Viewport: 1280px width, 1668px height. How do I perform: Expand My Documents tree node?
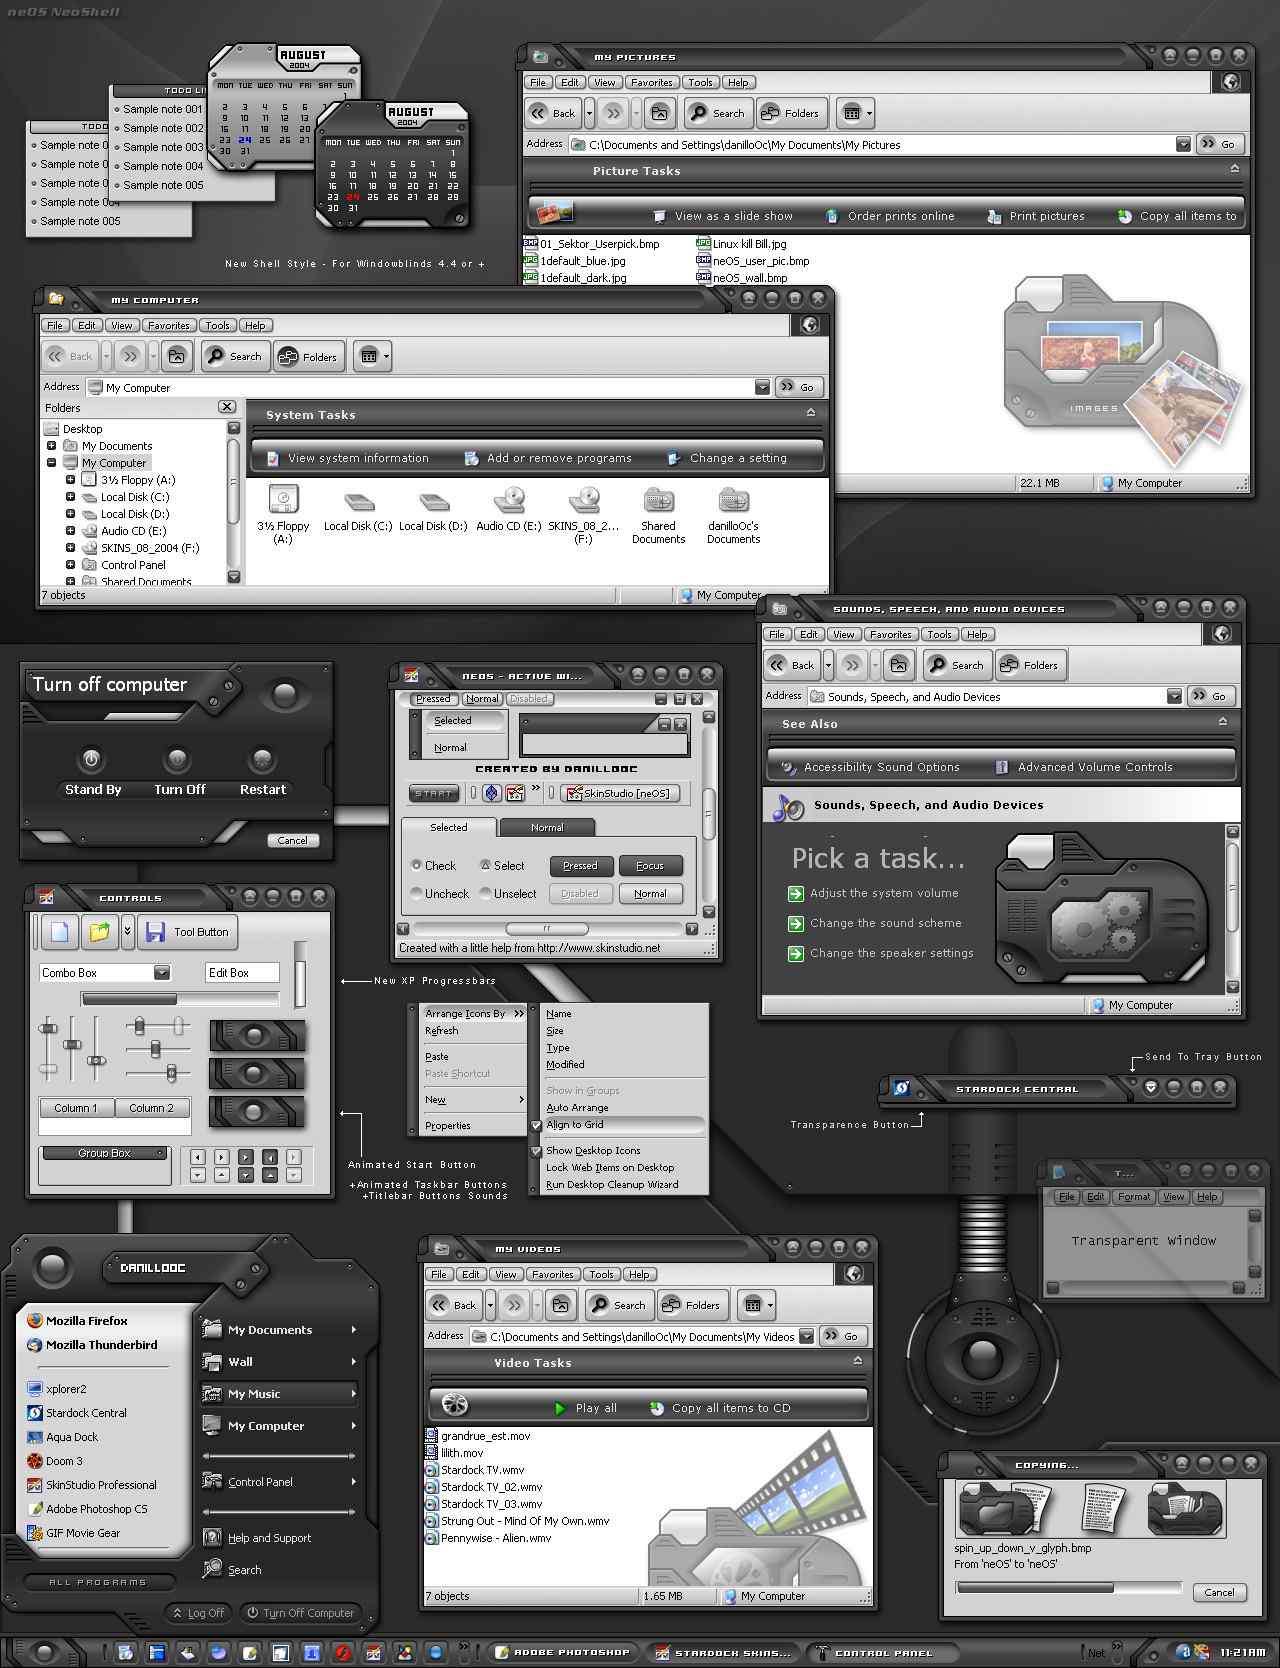[x=51, y=445]
